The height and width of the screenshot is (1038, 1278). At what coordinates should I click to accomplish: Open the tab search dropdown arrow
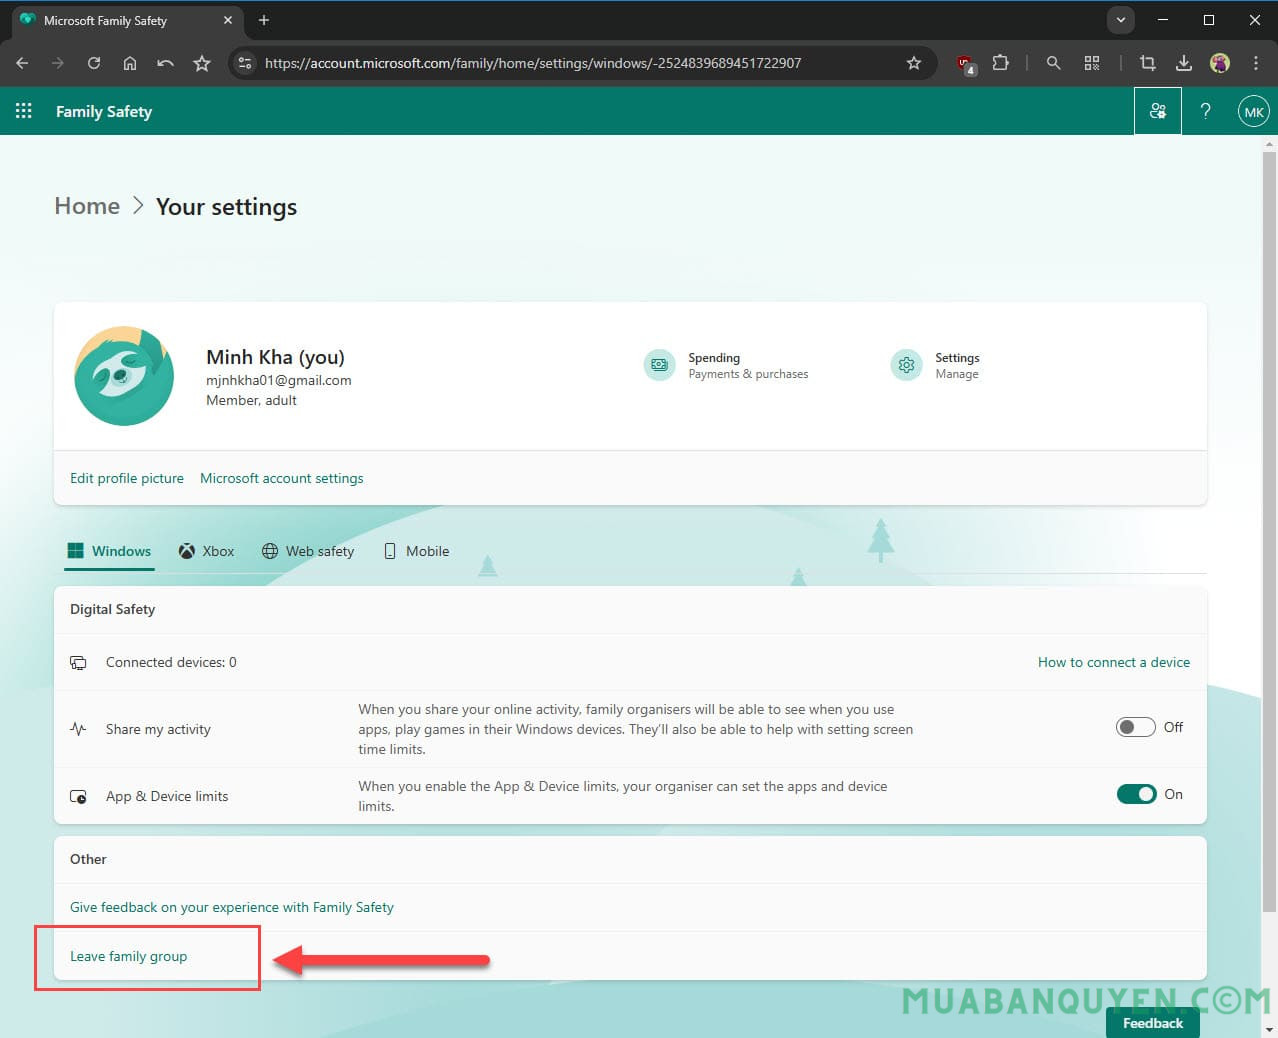point(1121,20)
